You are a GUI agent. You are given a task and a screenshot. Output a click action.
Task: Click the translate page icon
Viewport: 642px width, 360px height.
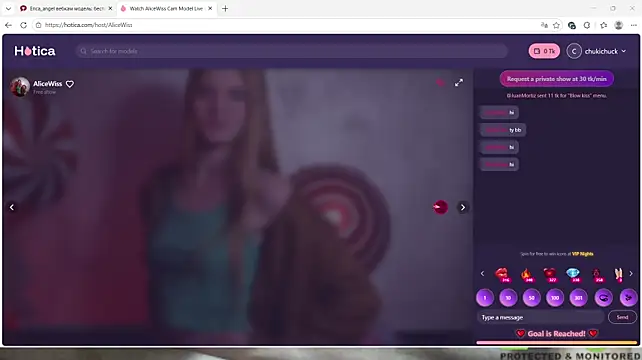pyautogui.click(x=544, y=25)
